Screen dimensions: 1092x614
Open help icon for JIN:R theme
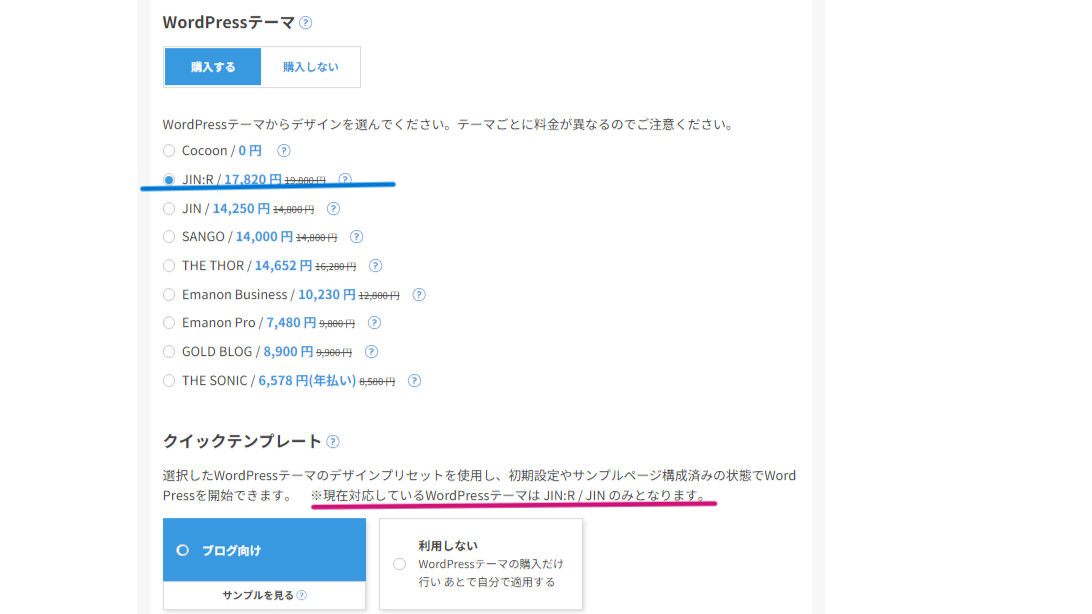click(345, 179)
